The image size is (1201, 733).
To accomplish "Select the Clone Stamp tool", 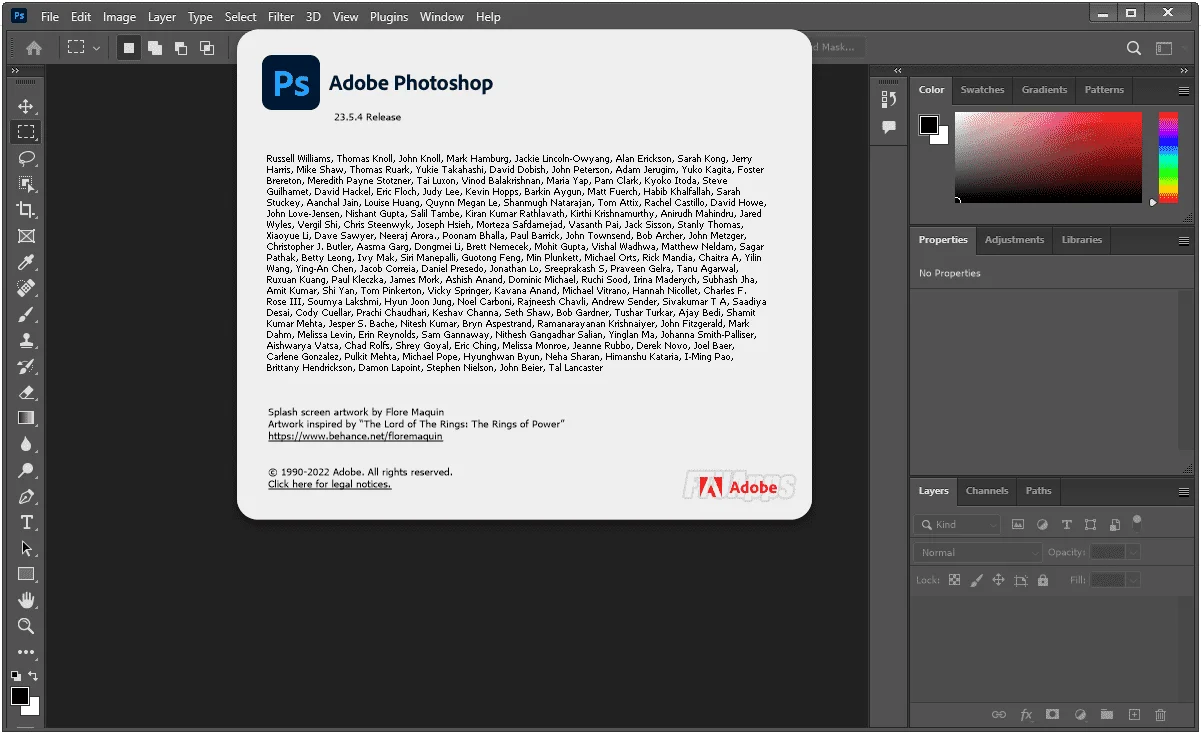I will (x=26, y=340).
